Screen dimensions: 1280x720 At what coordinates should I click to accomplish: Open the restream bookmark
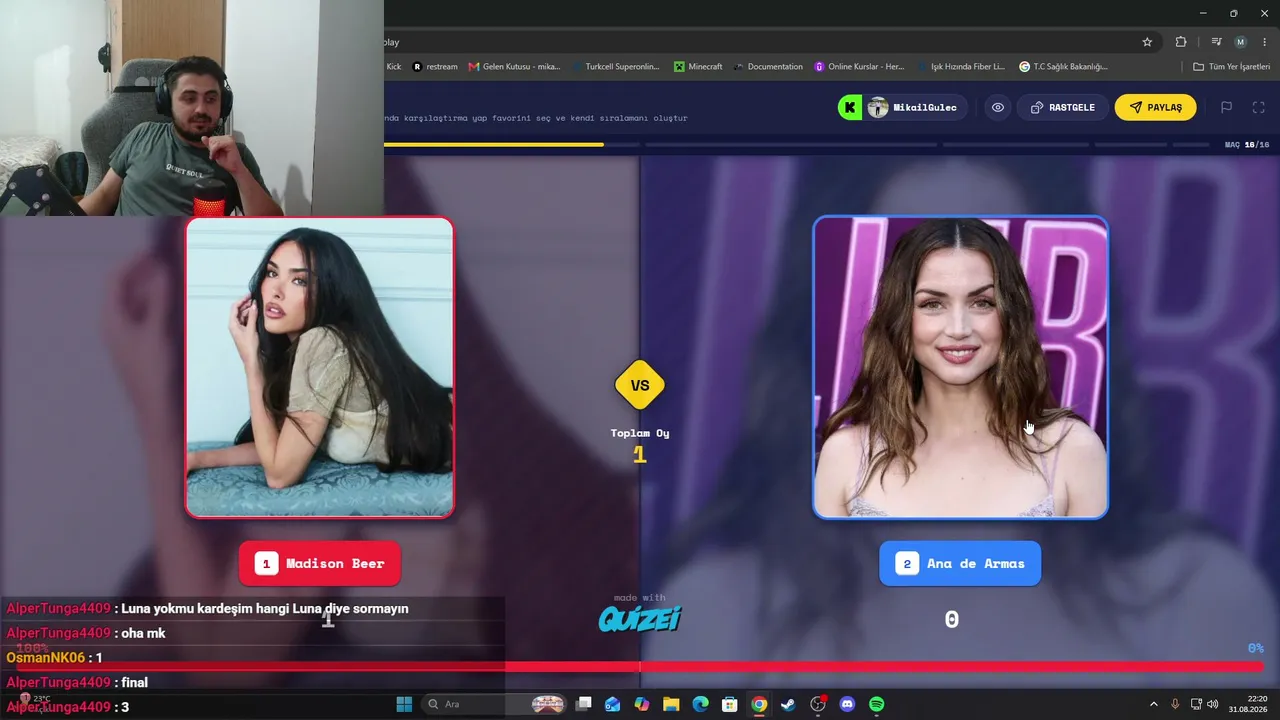point(435,67)
